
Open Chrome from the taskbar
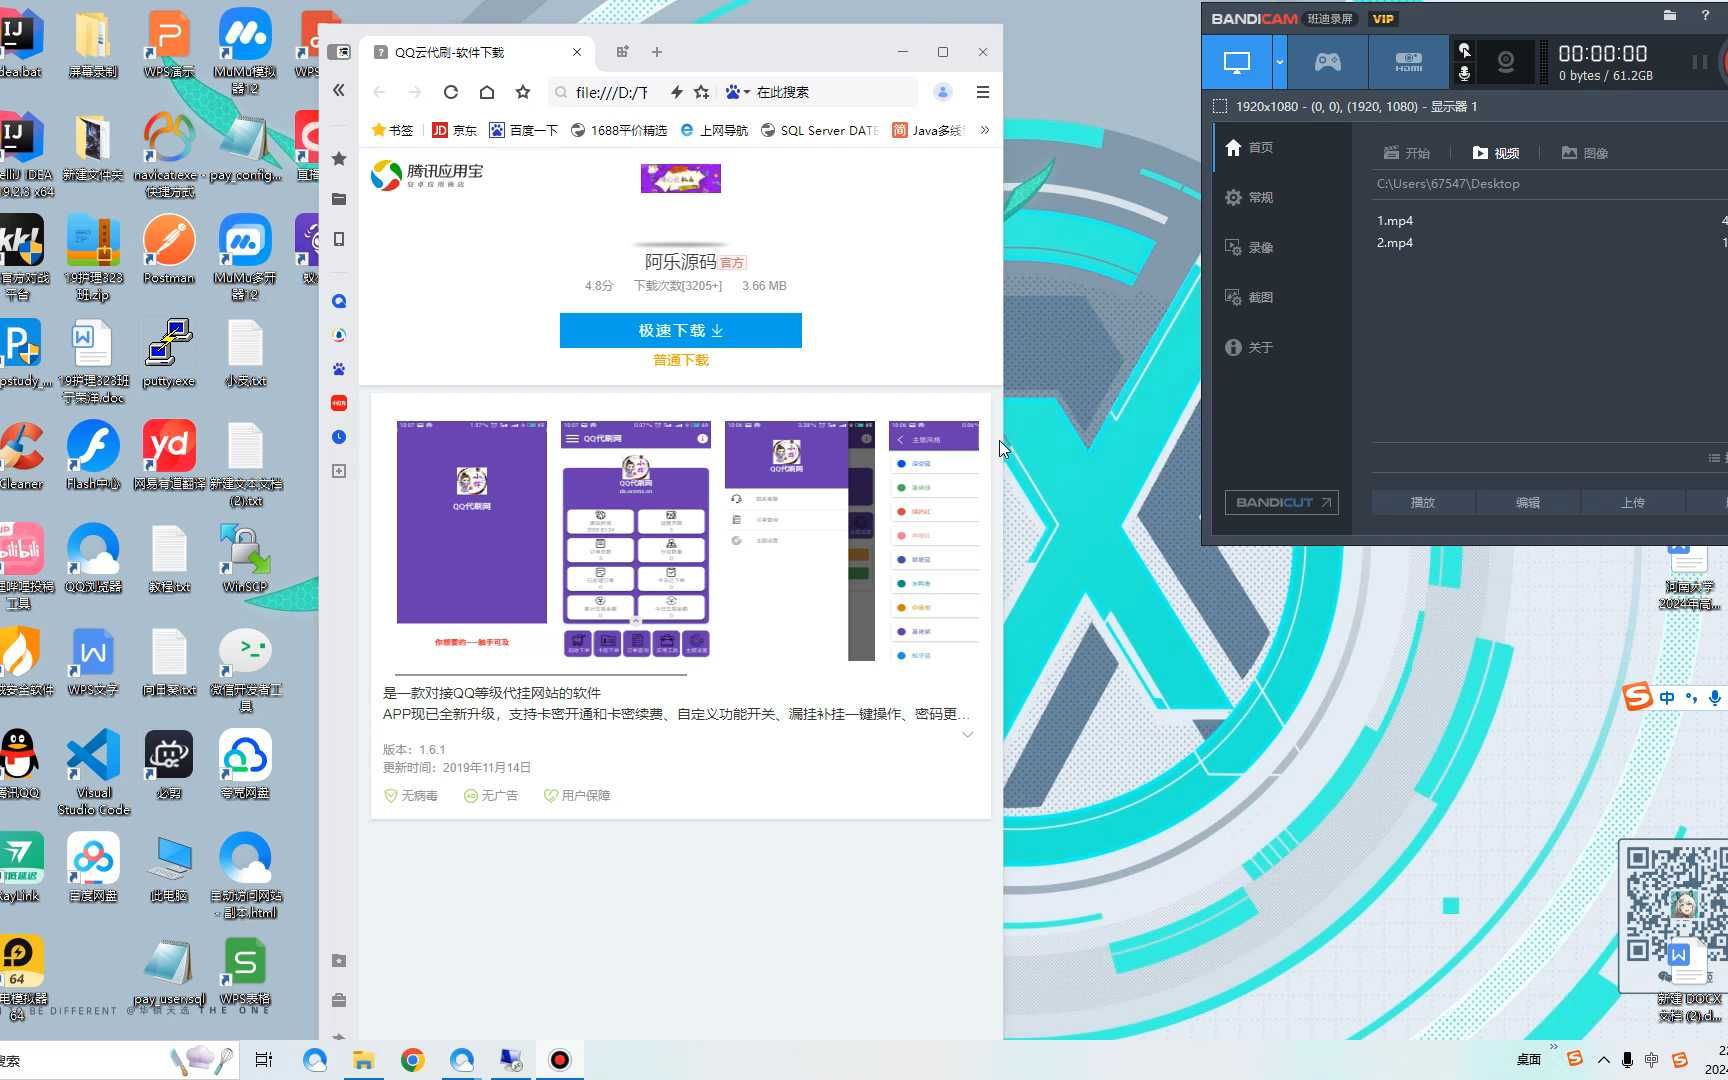tap(413, 1060)
